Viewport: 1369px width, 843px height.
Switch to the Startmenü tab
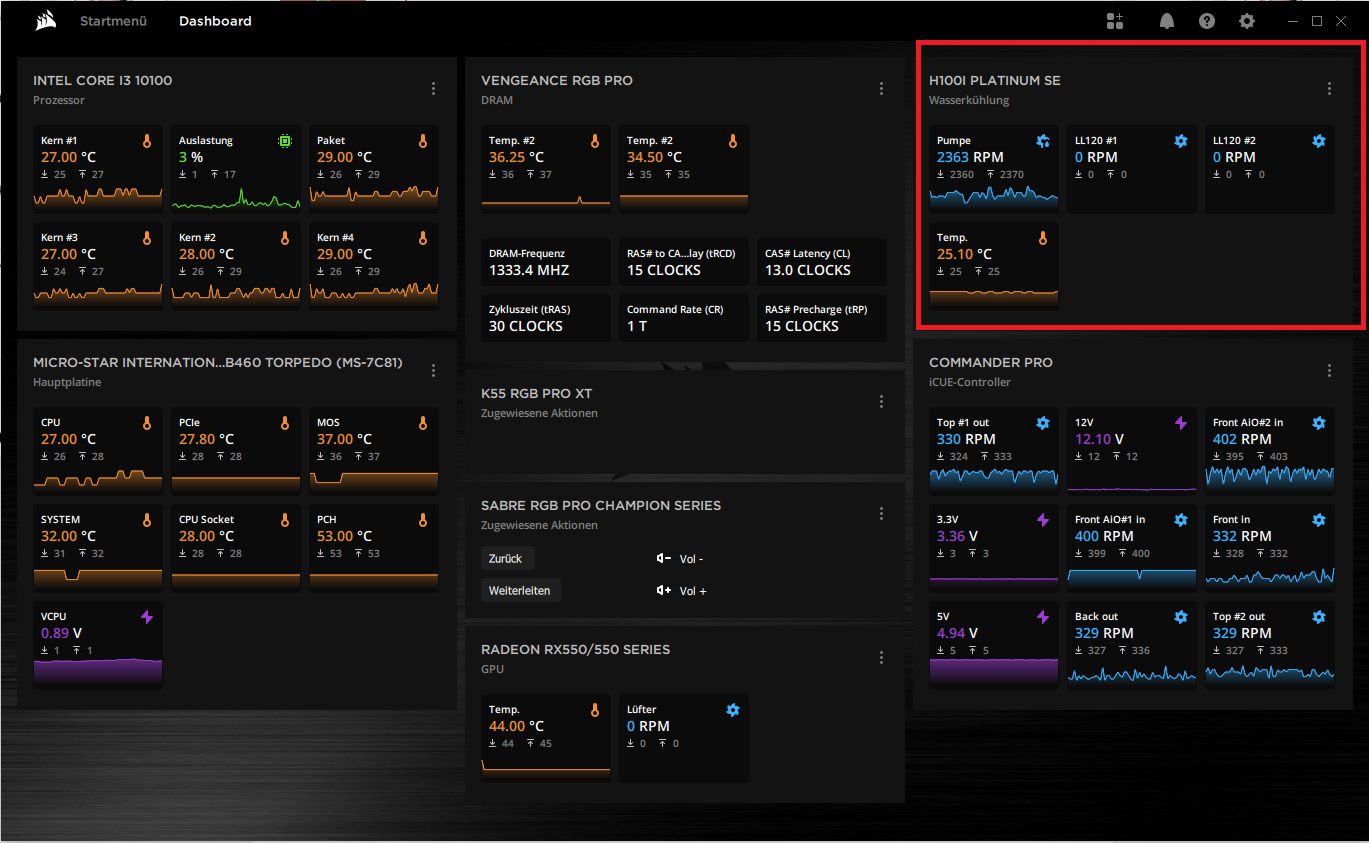112,21
